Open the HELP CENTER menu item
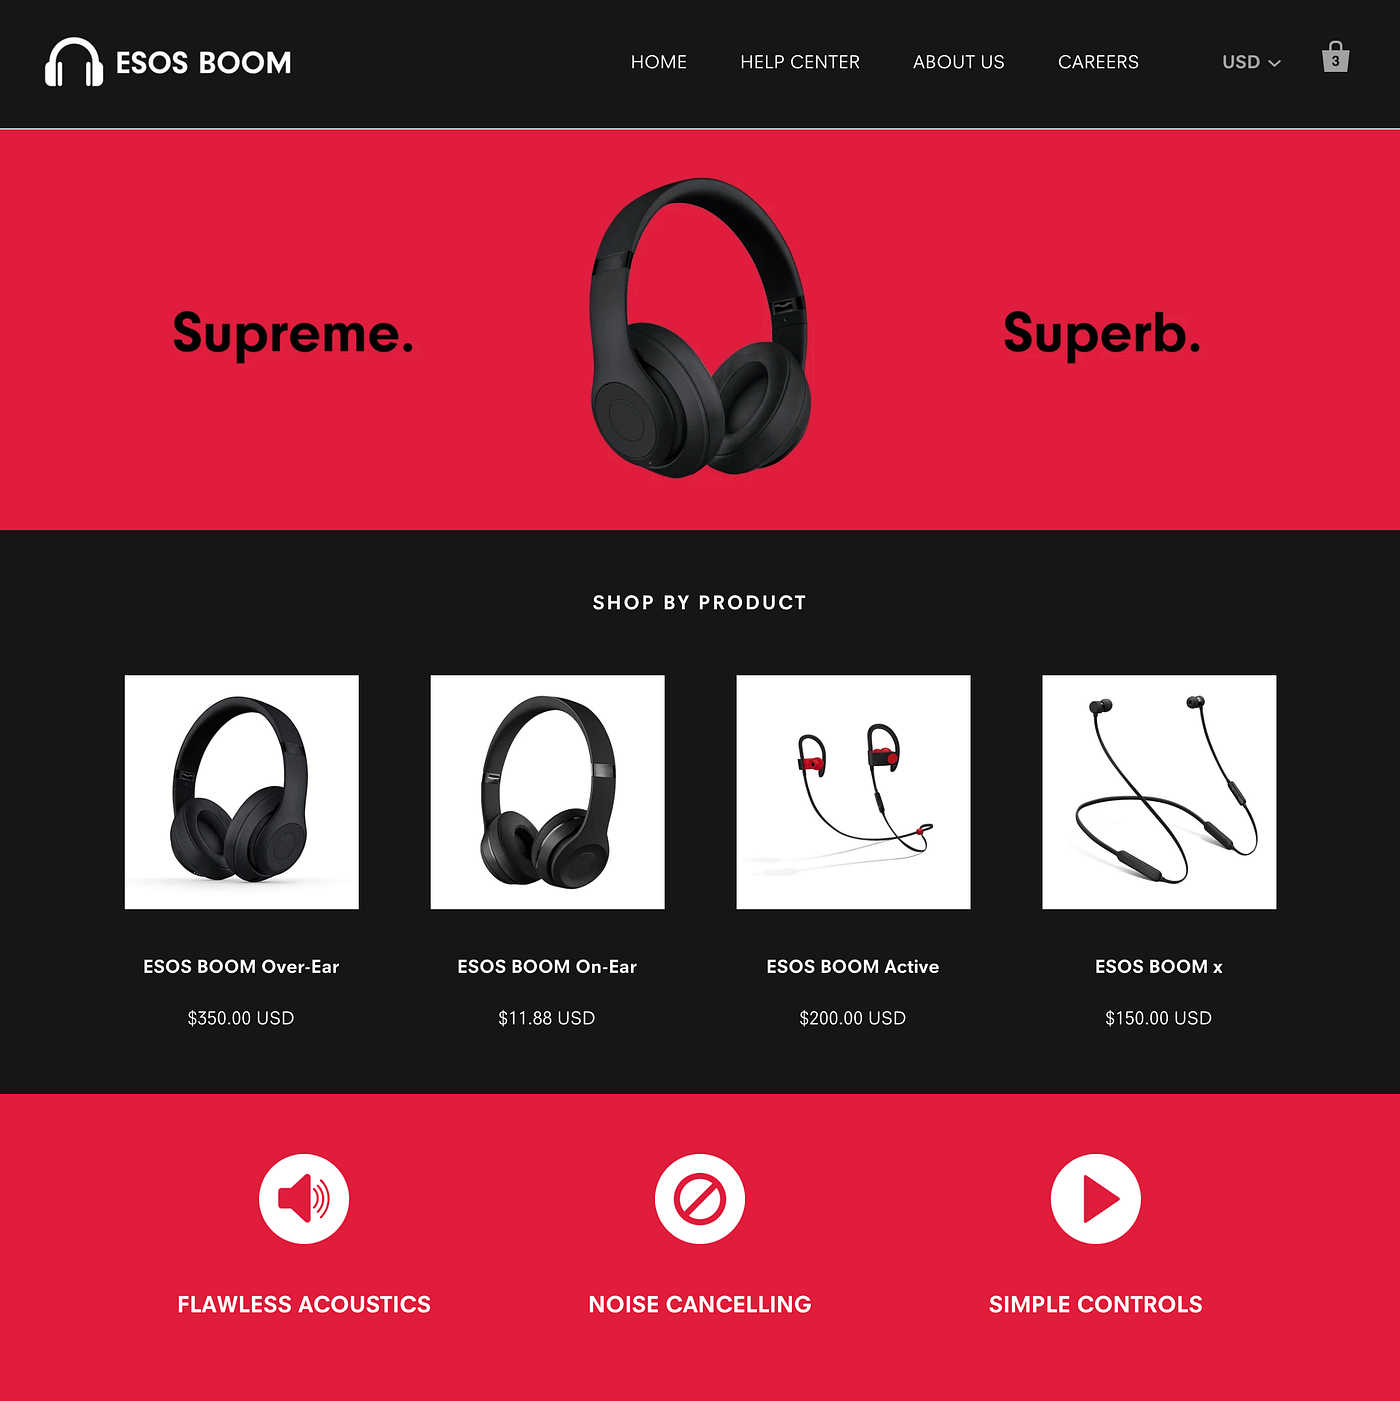This screenshot has width=1400, height=1401. [x=800, y=62]
